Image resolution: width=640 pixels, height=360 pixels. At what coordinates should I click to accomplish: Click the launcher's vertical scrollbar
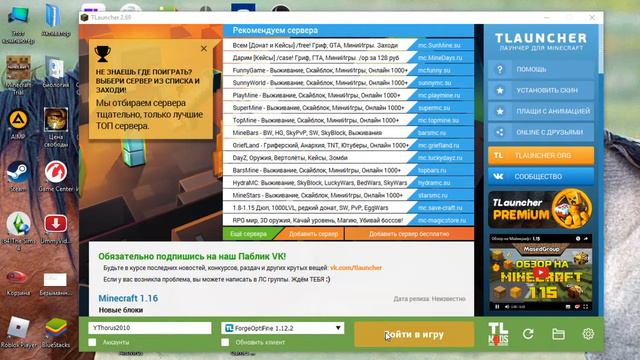pyautogui.click(x=601, y=49)
